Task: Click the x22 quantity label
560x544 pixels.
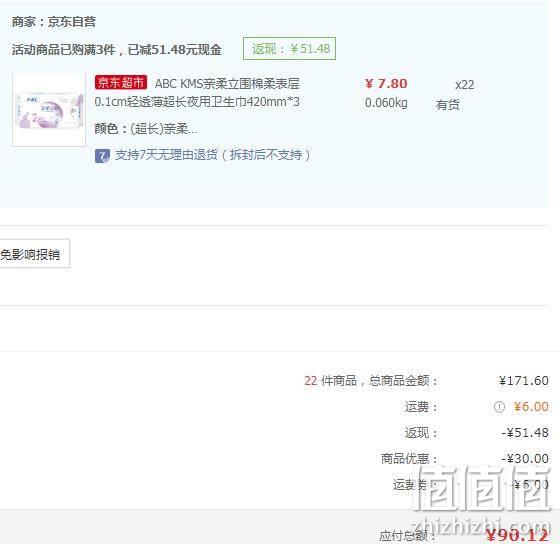Action: (x=464, y=85)
